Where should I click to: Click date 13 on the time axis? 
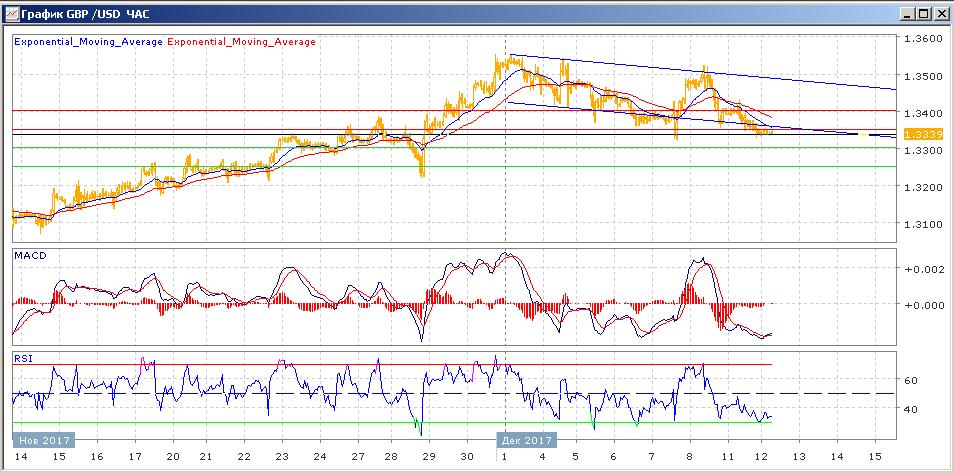pyautogui.click(x=799, y=457)
